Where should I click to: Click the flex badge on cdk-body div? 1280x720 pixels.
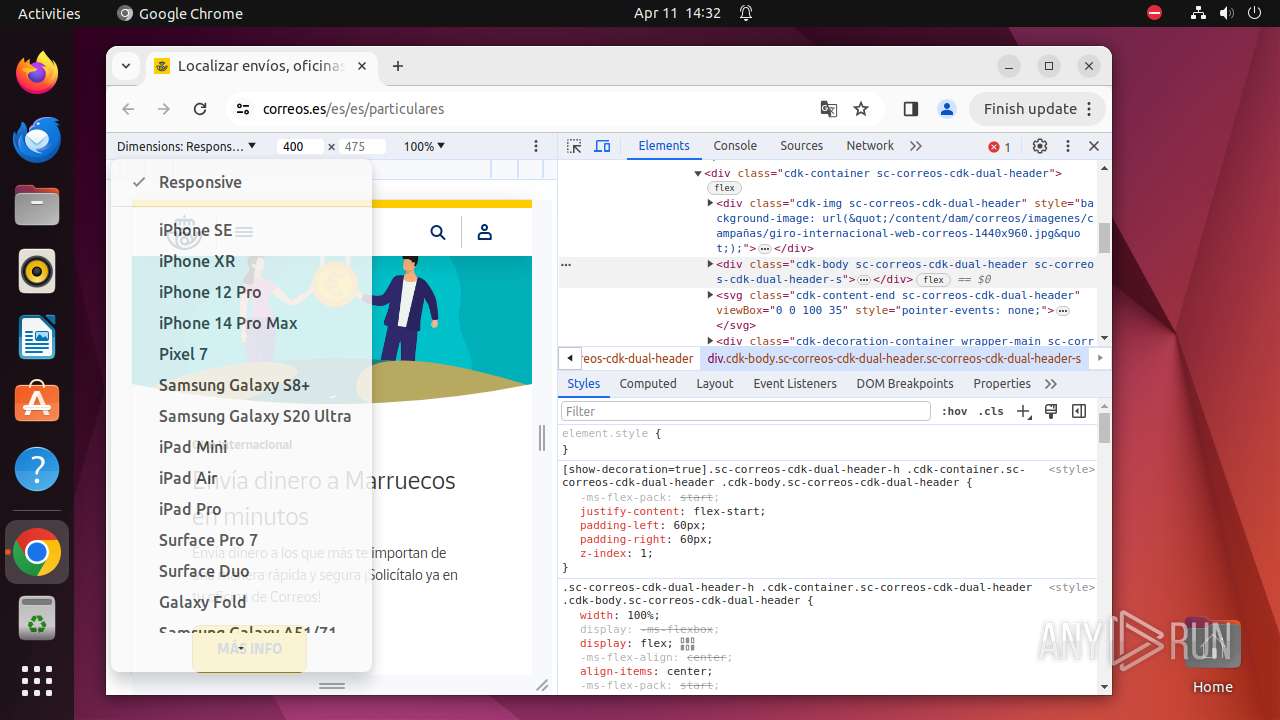[934, 279]
